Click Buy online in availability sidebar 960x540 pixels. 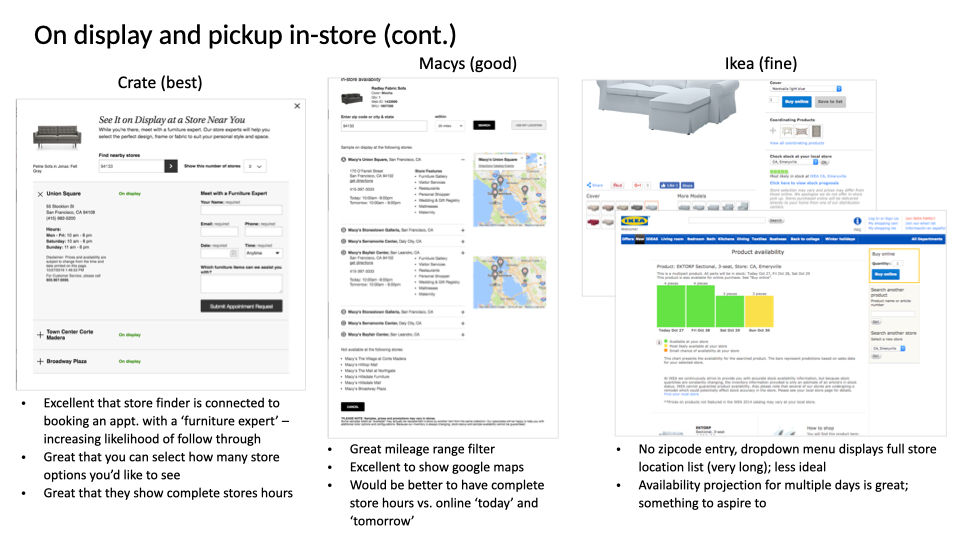[886, 274]
